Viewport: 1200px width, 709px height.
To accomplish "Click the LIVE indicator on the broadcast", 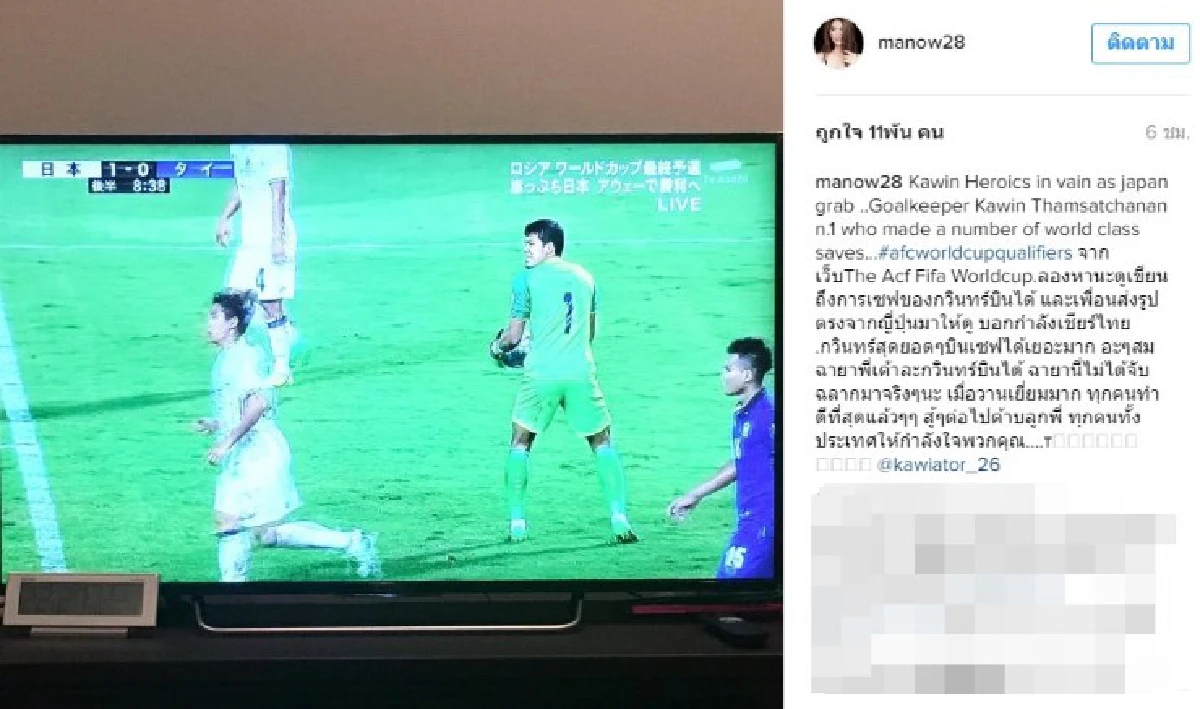I will coord(679,204).
